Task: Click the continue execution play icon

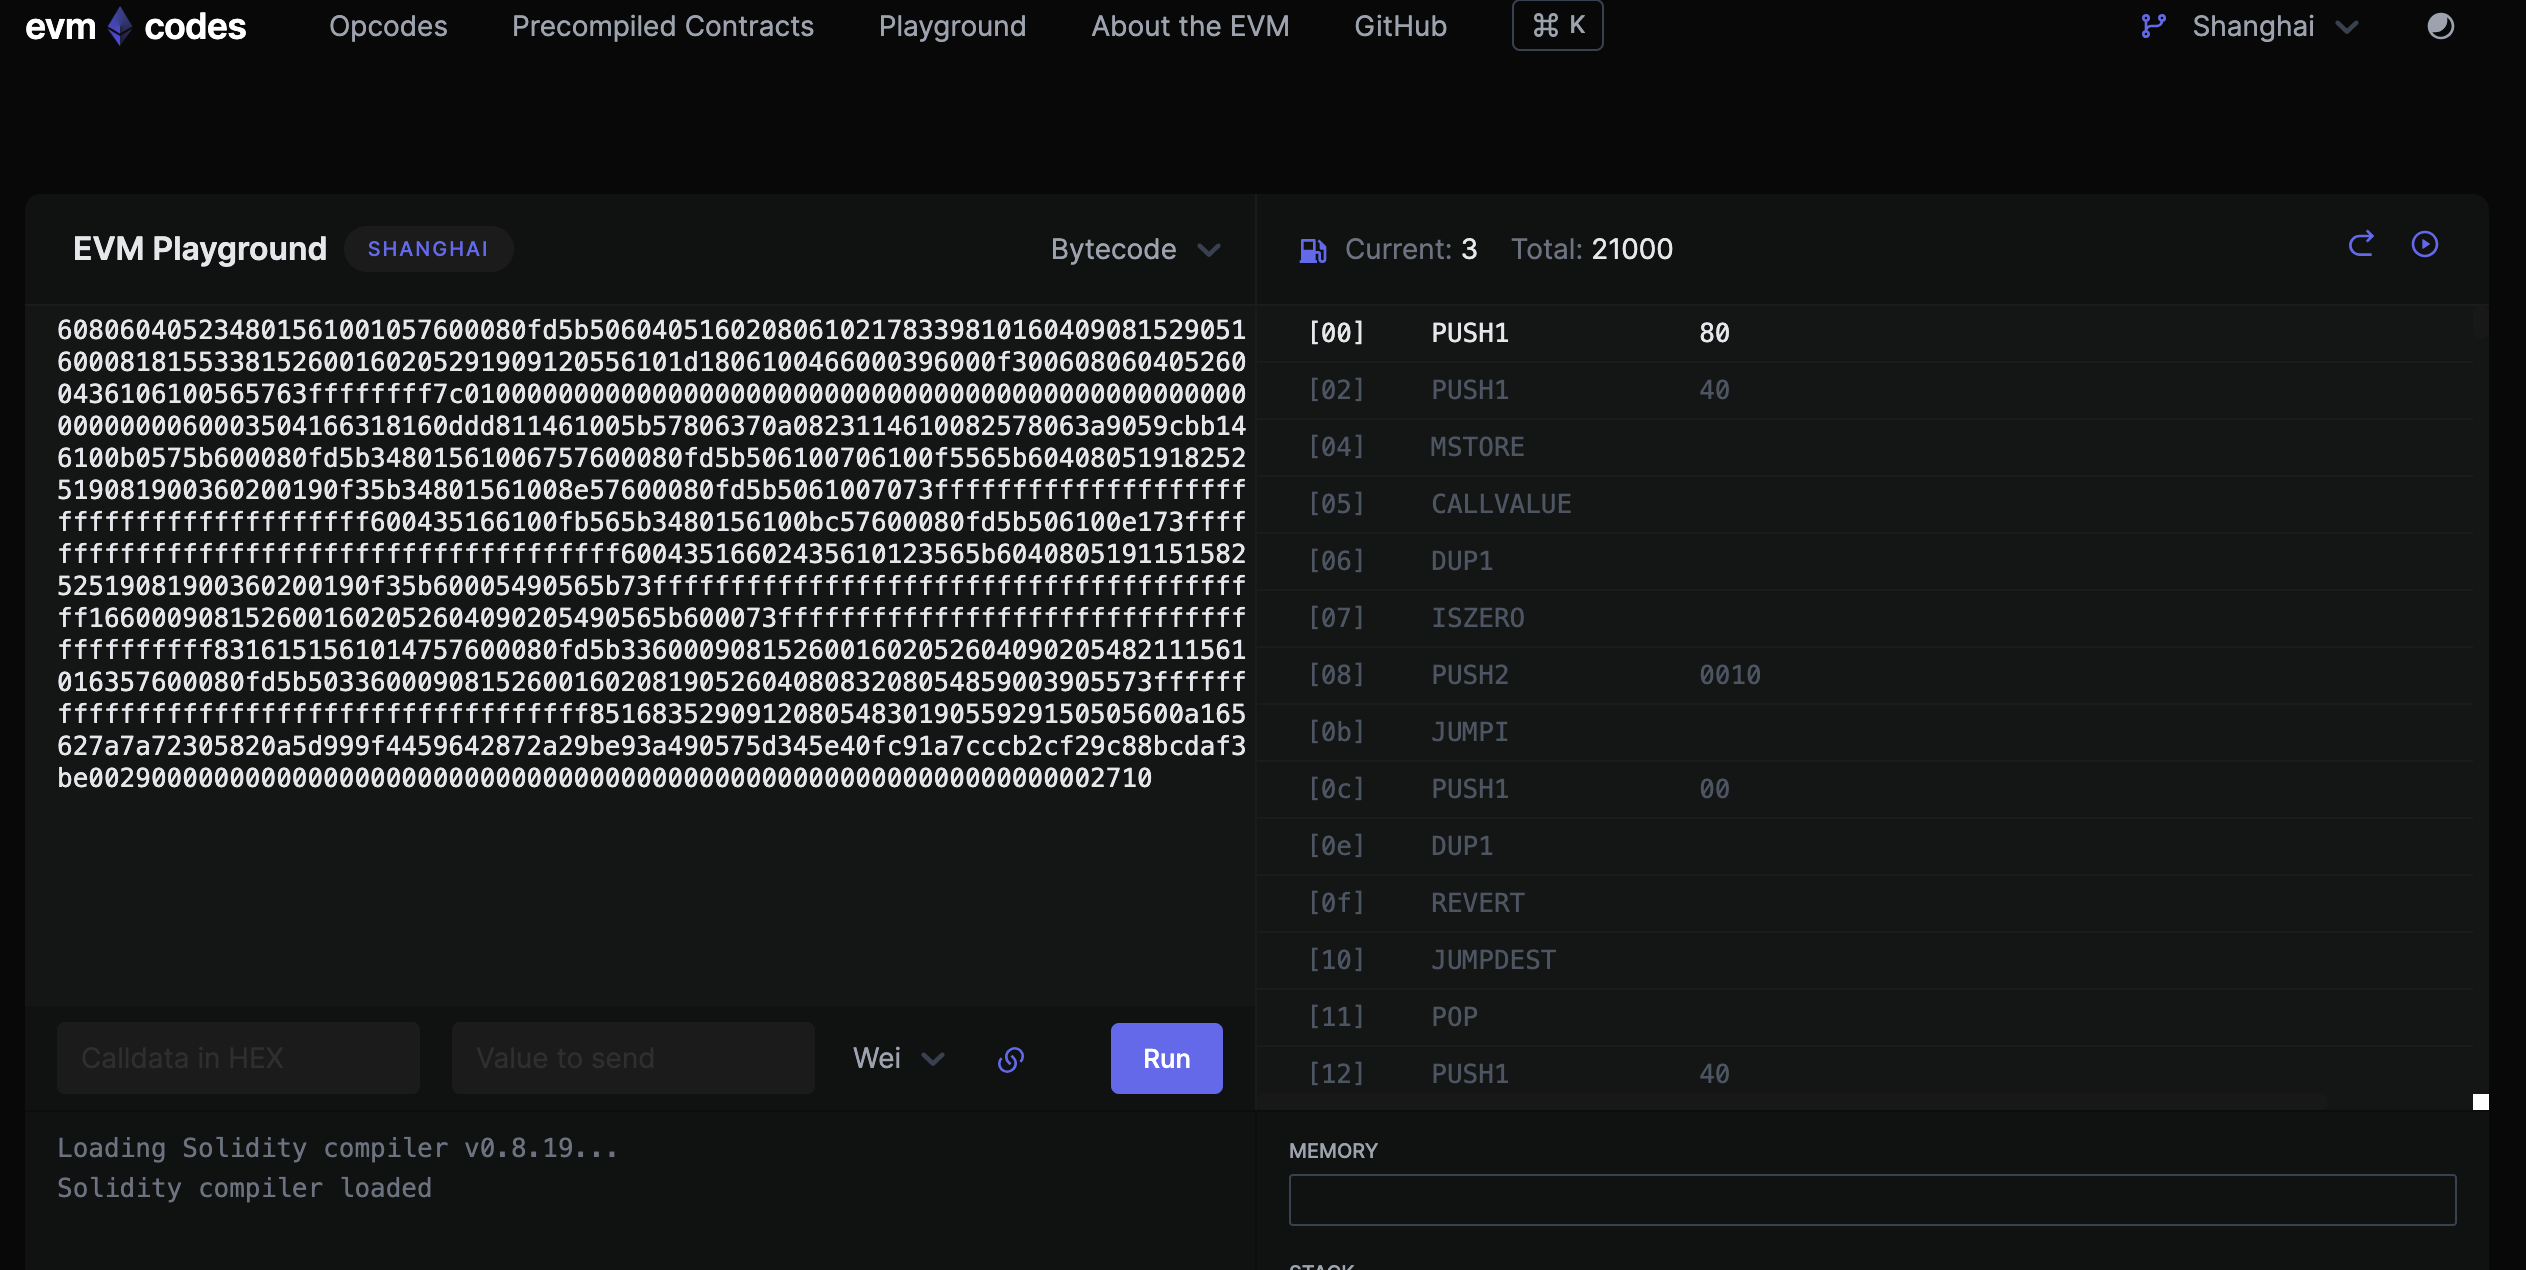Action: point(2425,245)
